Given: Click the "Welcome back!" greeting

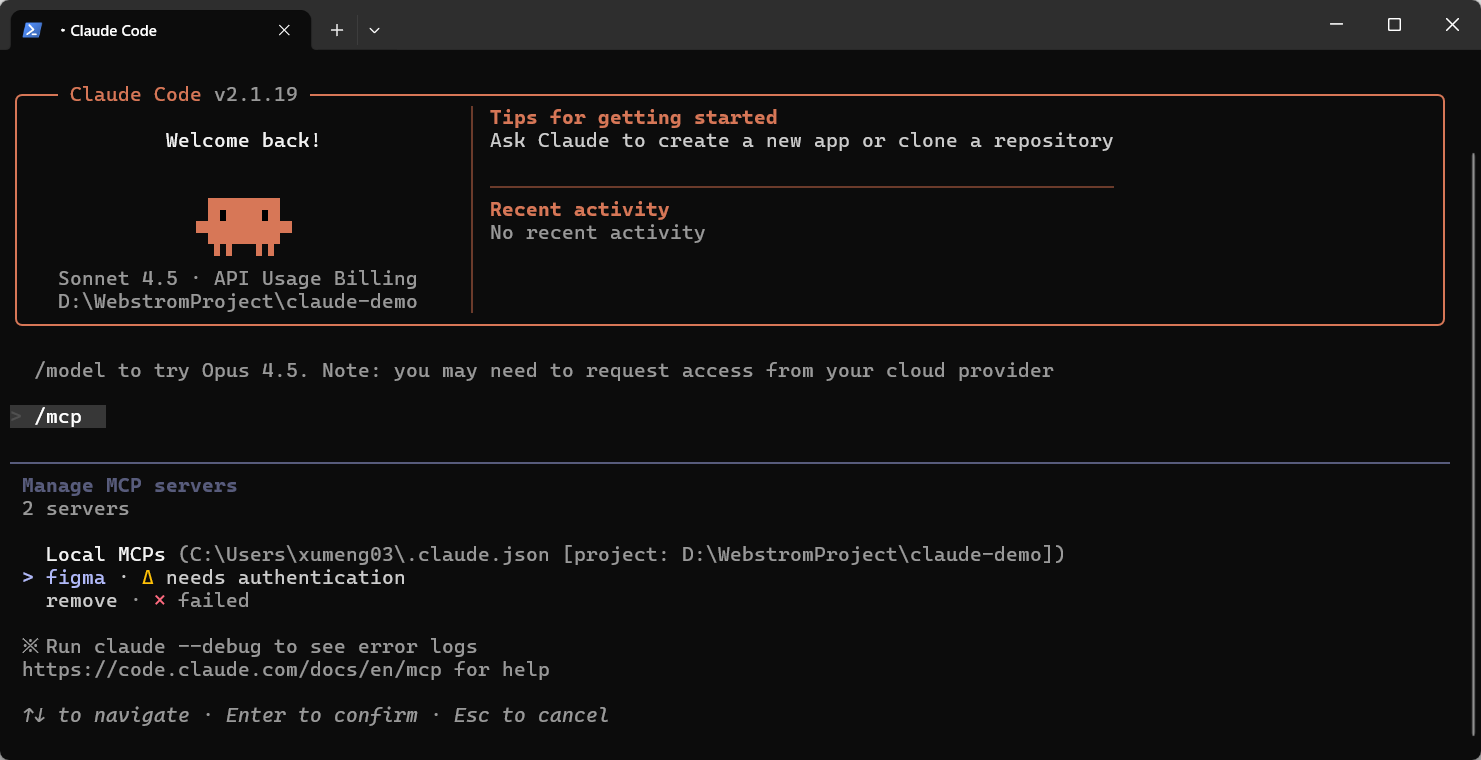Looking at the screenshot, I should (243, 140).
